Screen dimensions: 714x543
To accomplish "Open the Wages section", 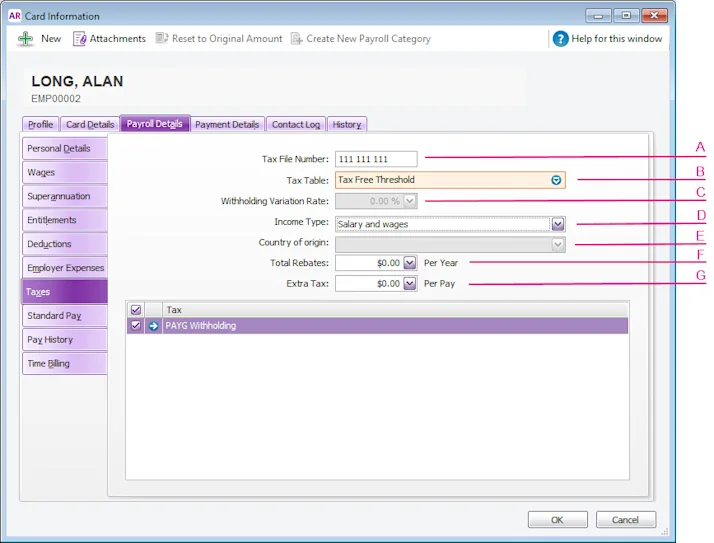I will 65,172.
